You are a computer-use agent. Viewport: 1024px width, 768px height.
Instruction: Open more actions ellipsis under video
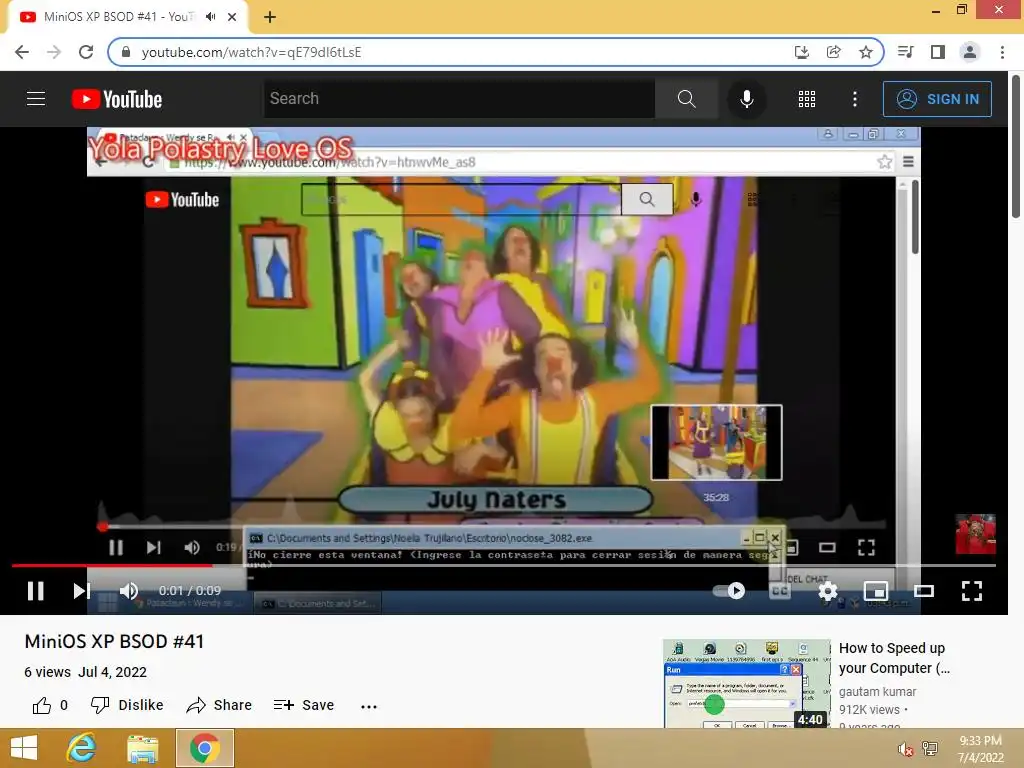pos(369,706)
